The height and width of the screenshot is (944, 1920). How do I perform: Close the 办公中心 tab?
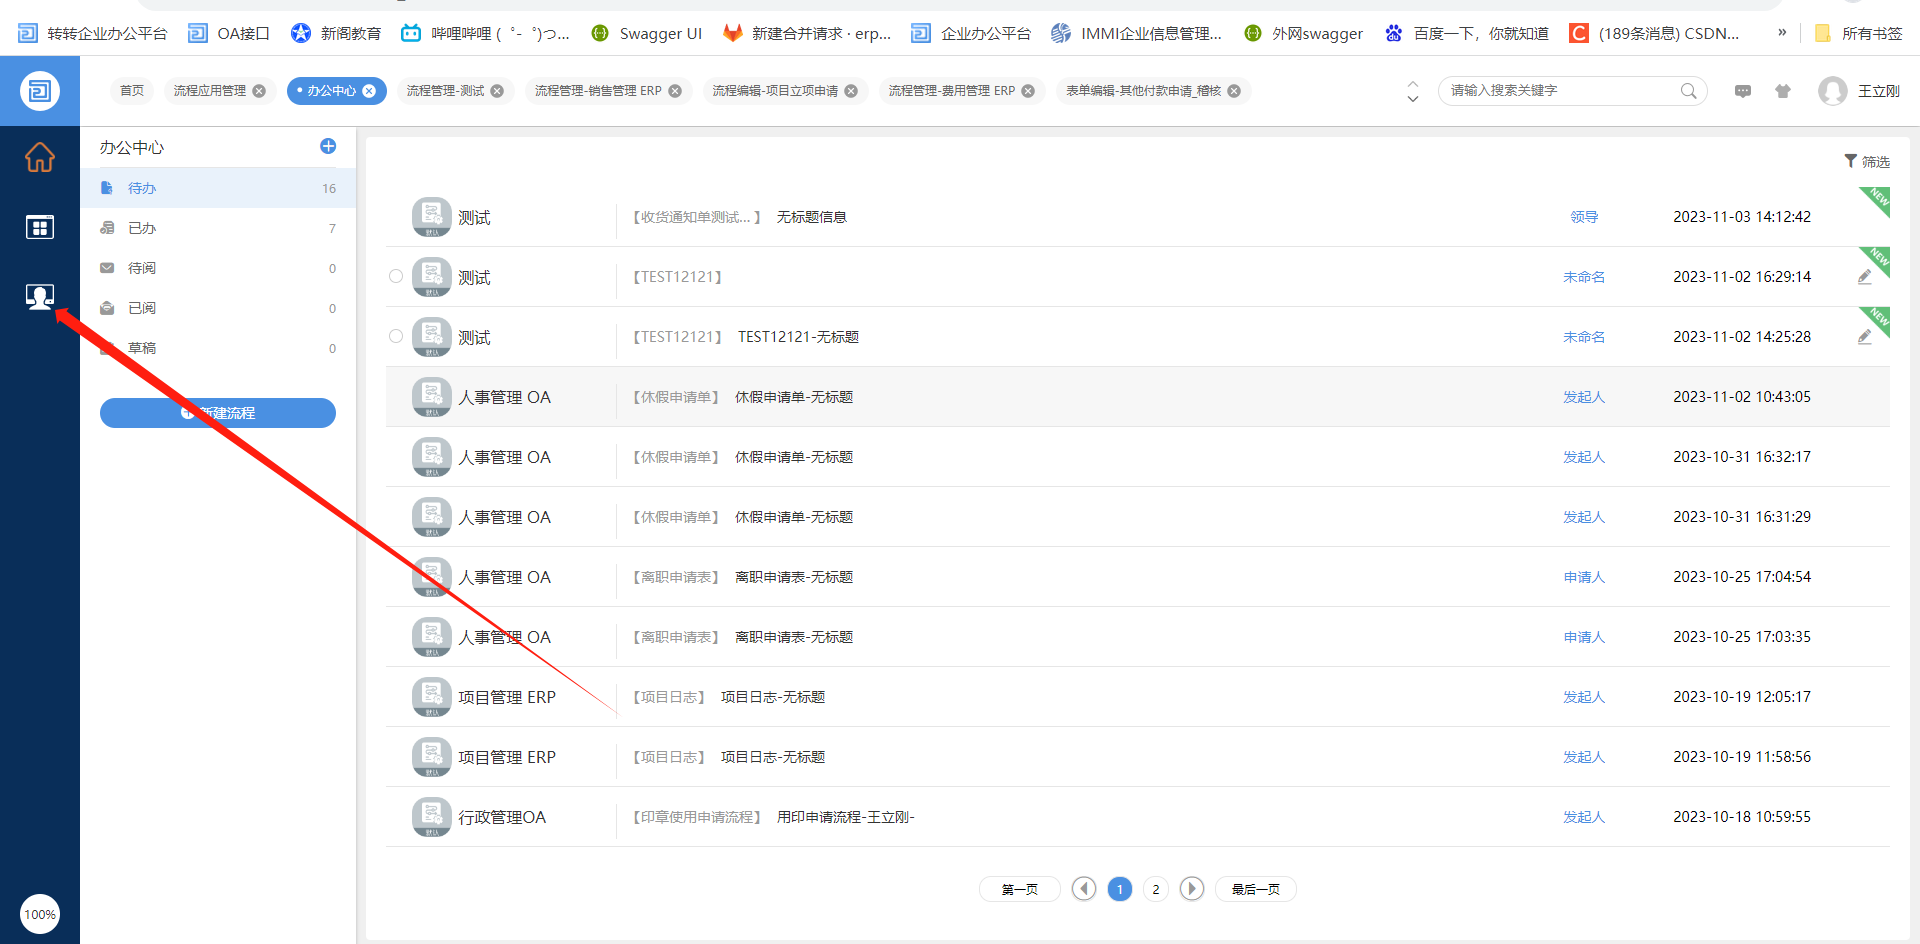[x=369, y=91]
